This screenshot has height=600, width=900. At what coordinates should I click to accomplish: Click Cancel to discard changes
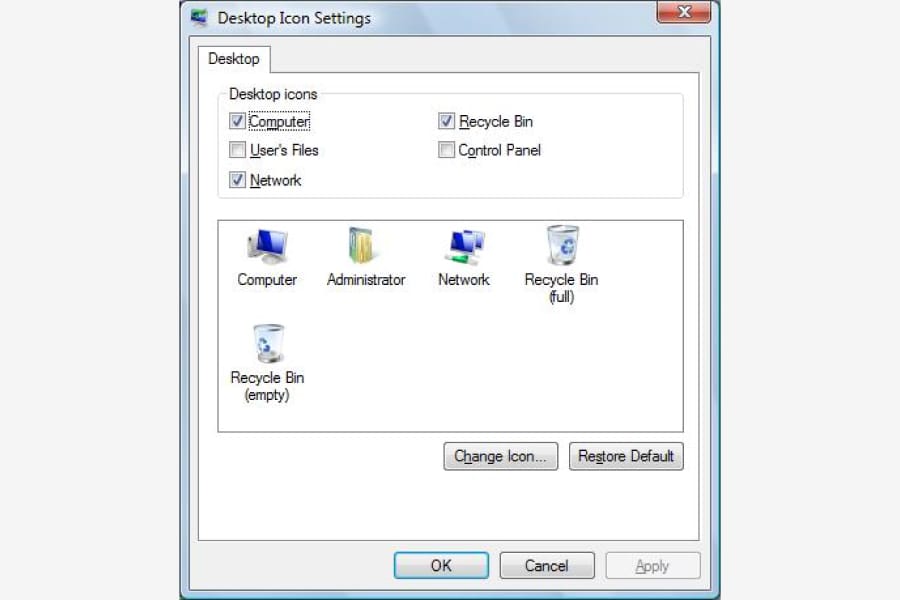tap(547, 566)
